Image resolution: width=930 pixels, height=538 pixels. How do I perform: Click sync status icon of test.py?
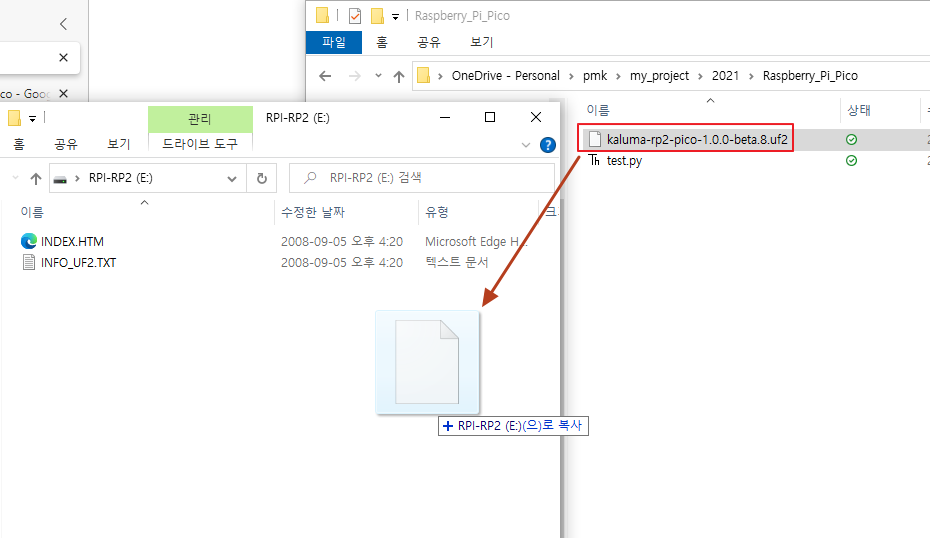click(x=851, y=161)
